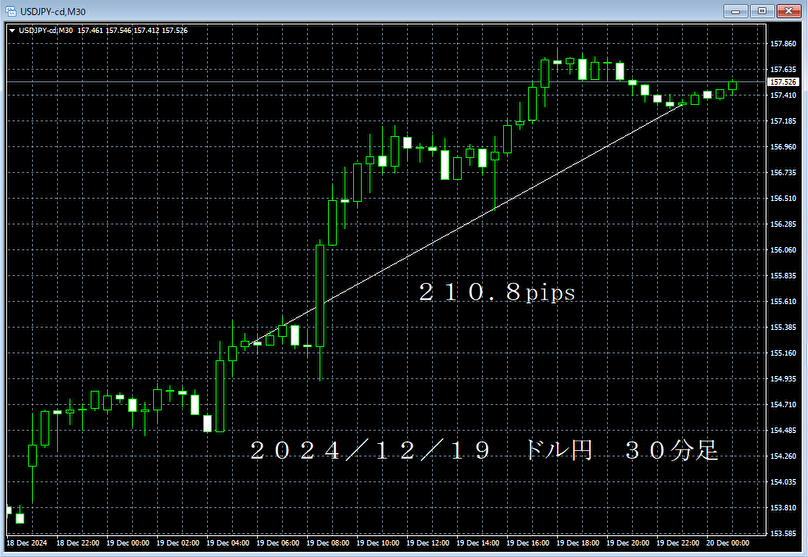Screen dimensions: 808x557
Task: Close the USDJPY-cd,M30 chart window
Action: [788, 11]
